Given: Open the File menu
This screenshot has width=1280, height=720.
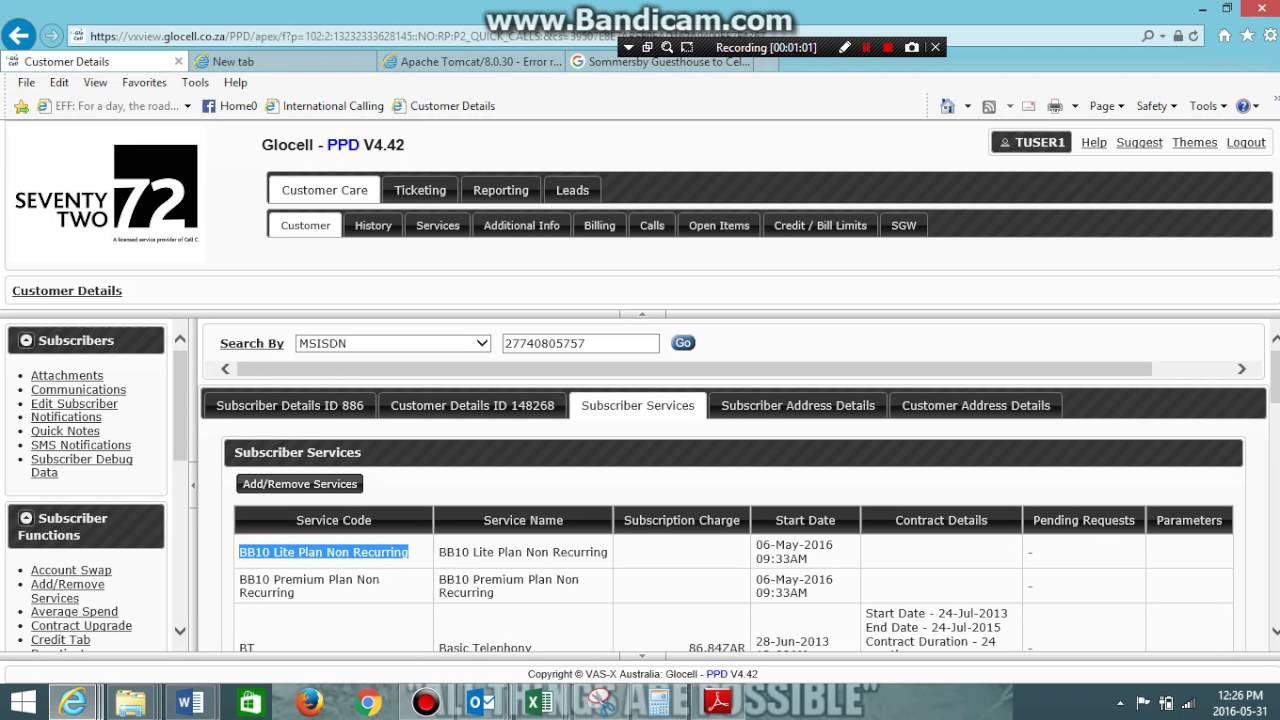Looking at the screenshot, I should click(26, 83).
